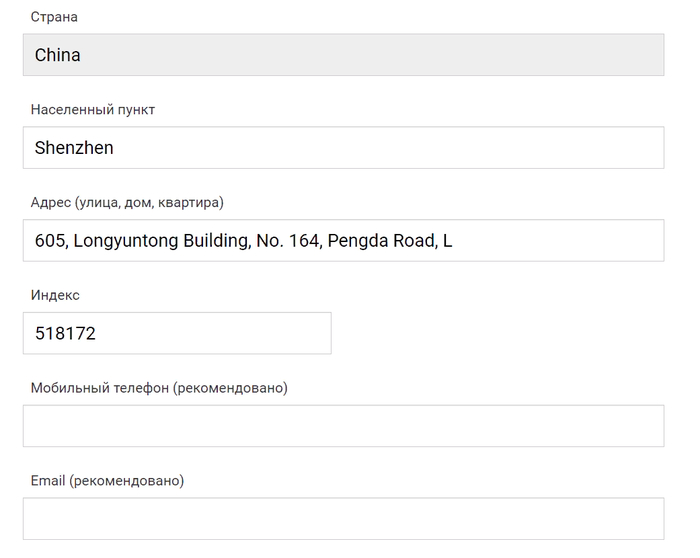
Task: Place cursor on the number 518172
Action: pos(65,334)
